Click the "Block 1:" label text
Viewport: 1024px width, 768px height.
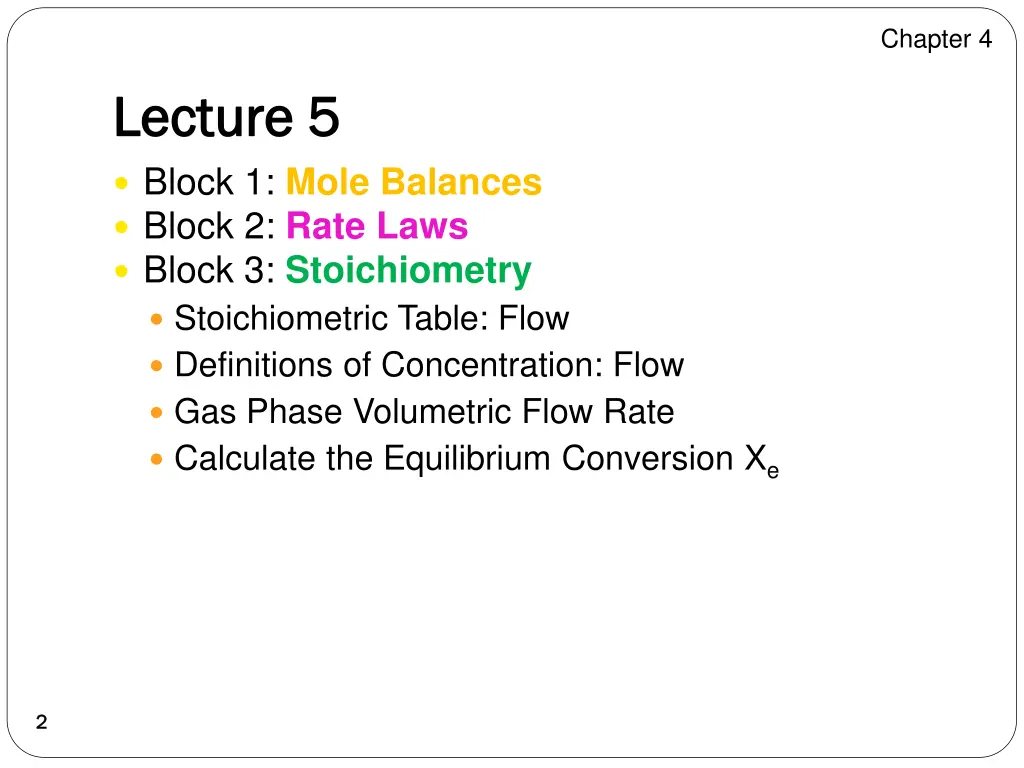[210, 182]
